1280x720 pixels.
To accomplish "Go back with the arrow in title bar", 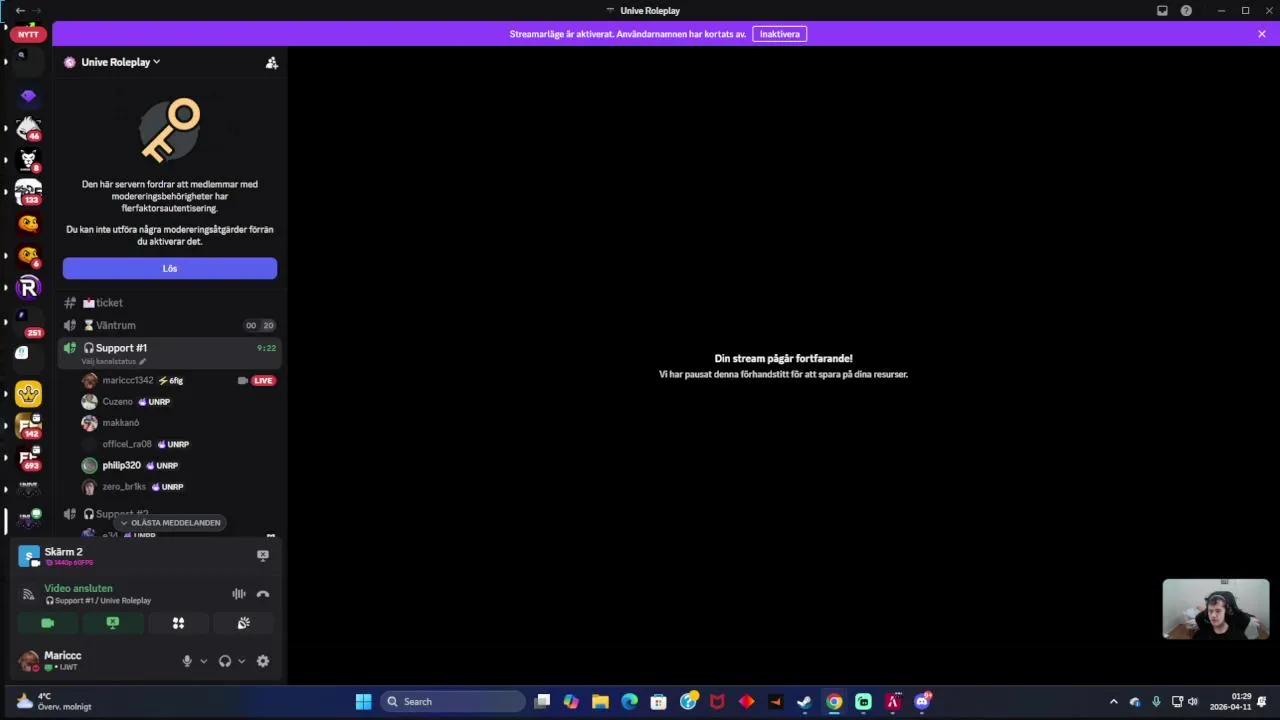I will [x=20, y=10].
